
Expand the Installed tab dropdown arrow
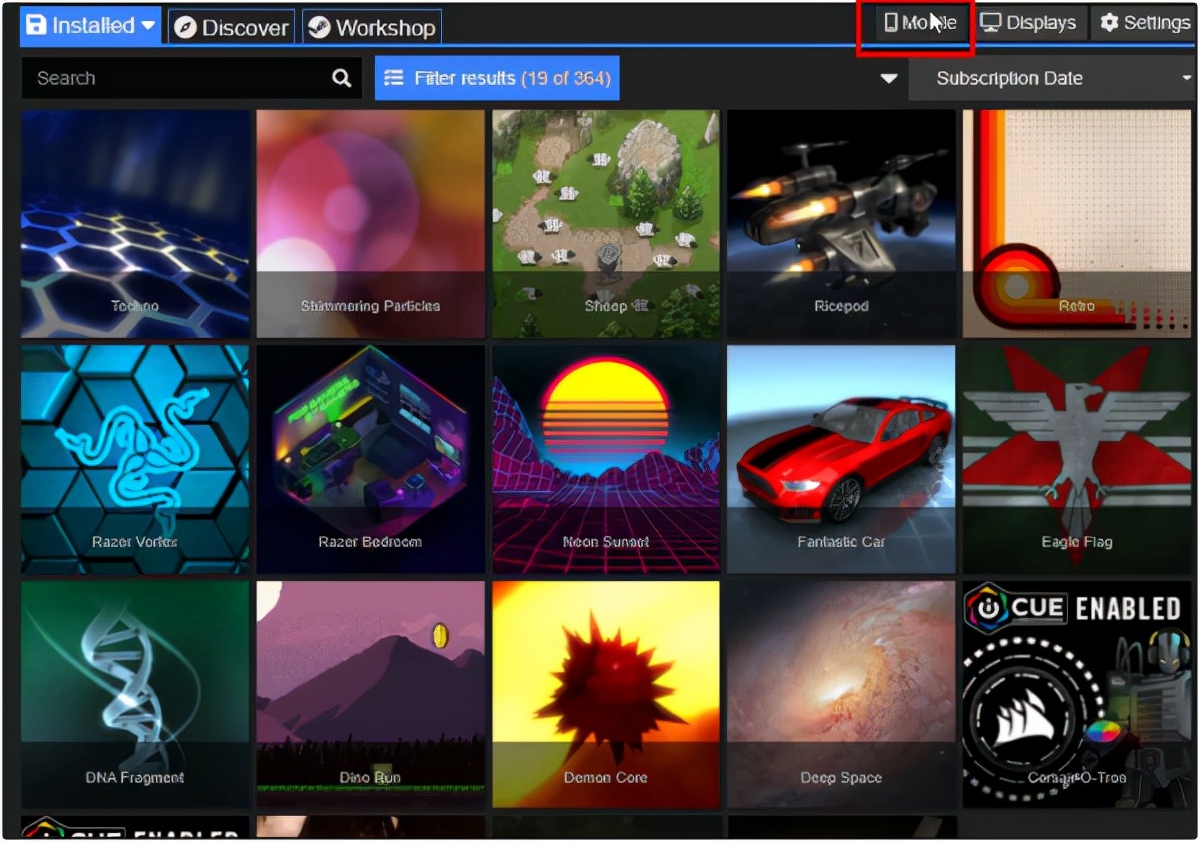(148, 25)
